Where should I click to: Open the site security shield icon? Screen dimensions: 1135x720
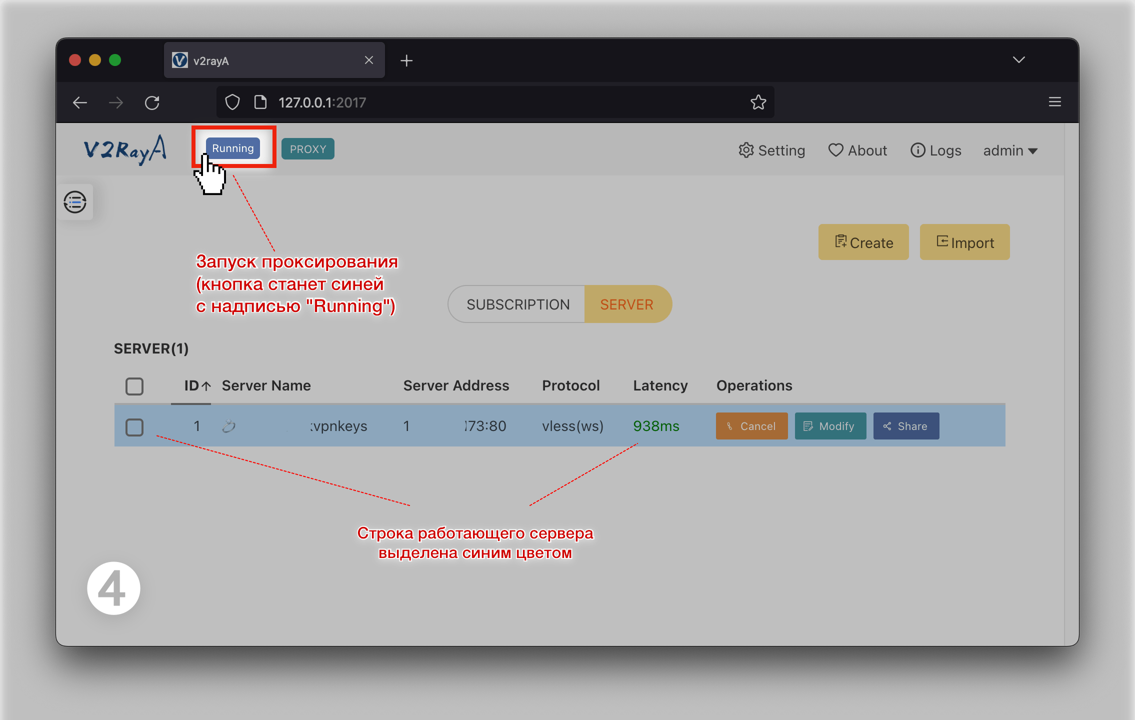pyautogui.click(x=232, y=102)
